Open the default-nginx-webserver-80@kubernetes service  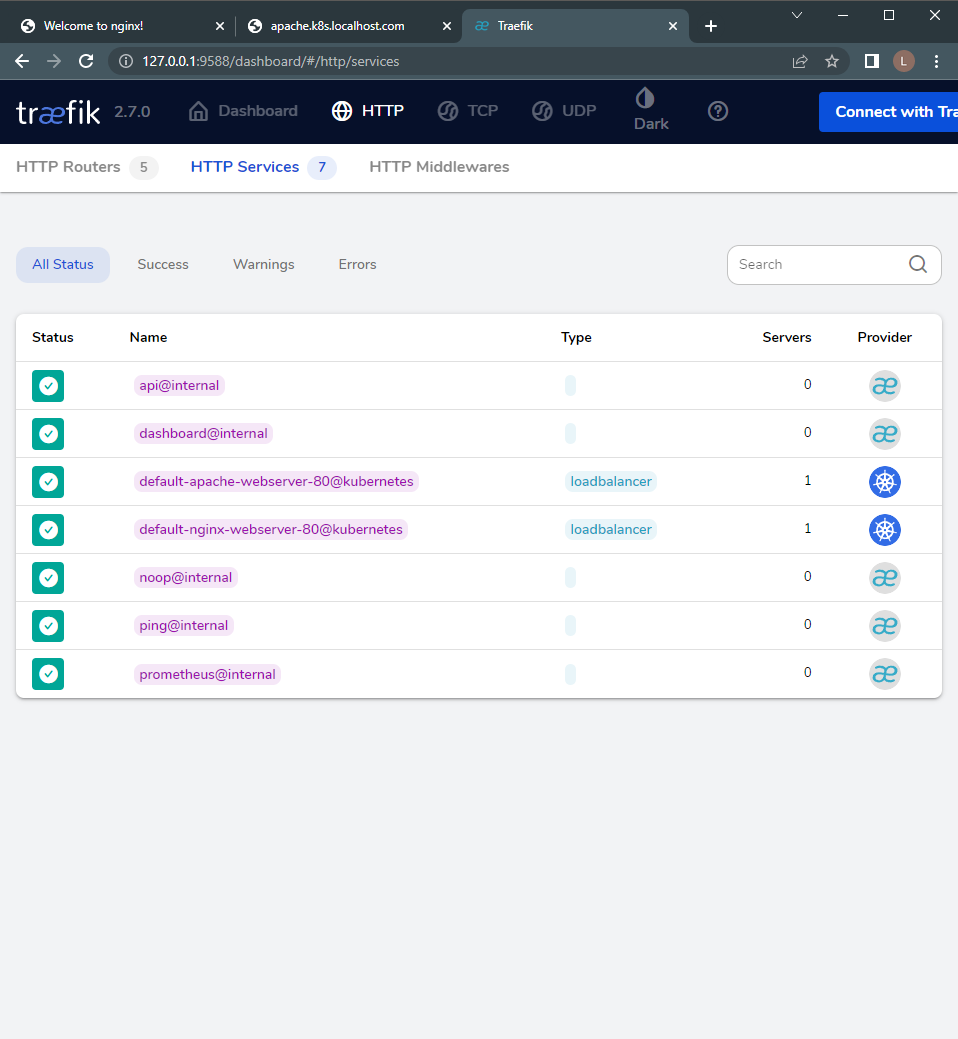click(x=271, y=529)
